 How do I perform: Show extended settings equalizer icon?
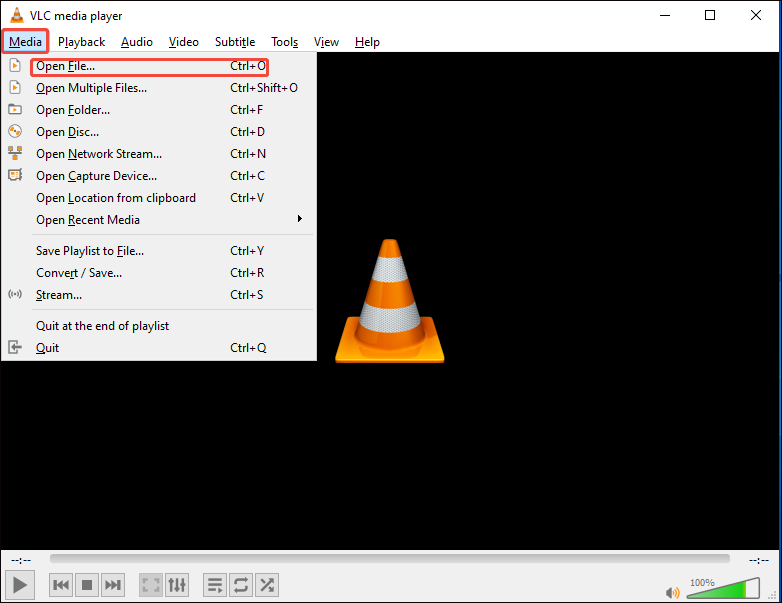tap(177, 585)
